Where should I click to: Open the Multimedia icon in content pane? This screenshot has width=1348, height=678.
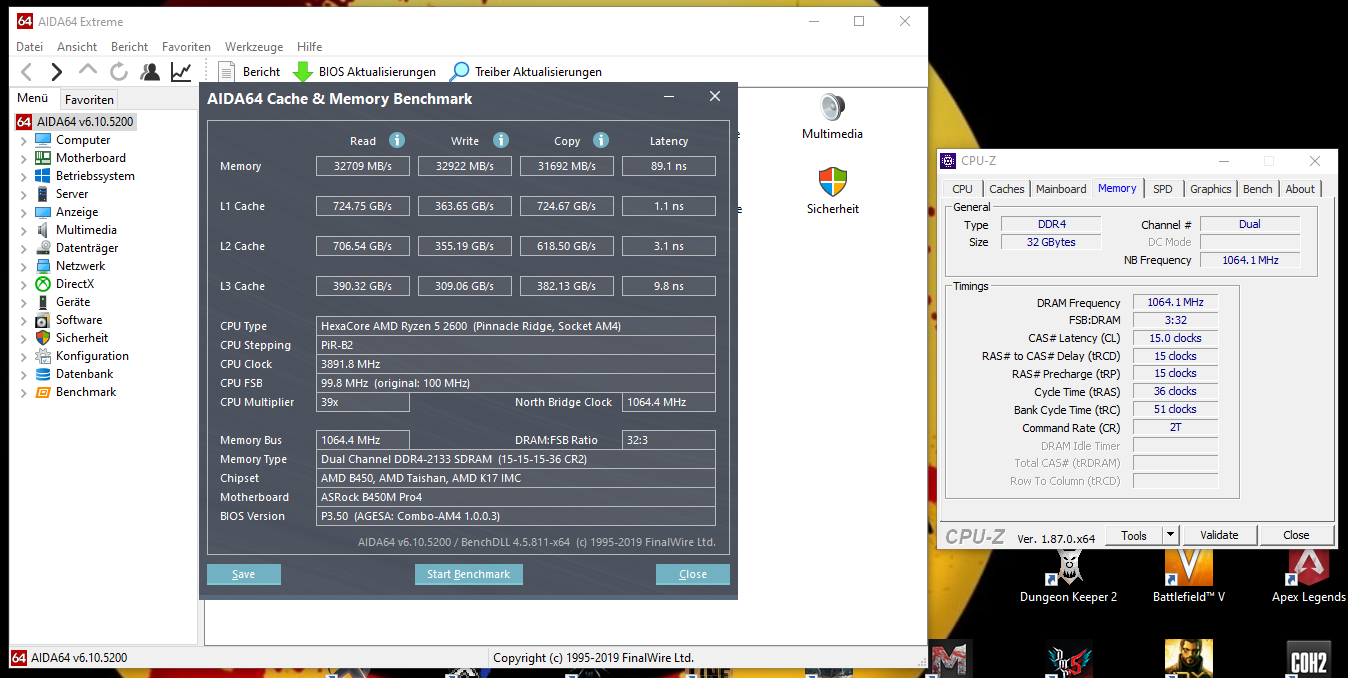coord(832,116)
